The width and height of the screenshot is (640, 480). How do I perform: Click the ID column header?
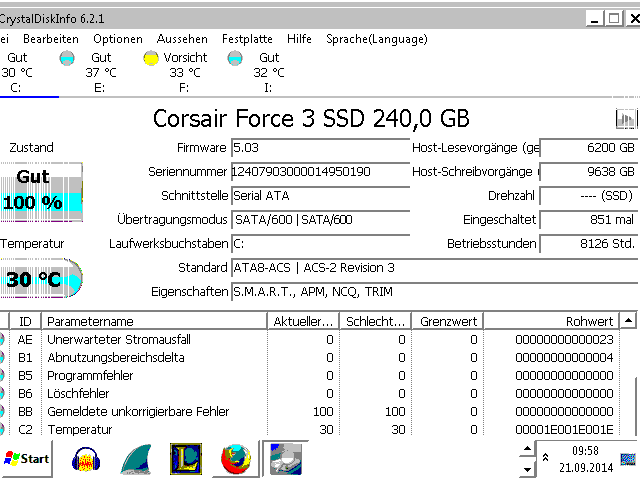(25, 322)
